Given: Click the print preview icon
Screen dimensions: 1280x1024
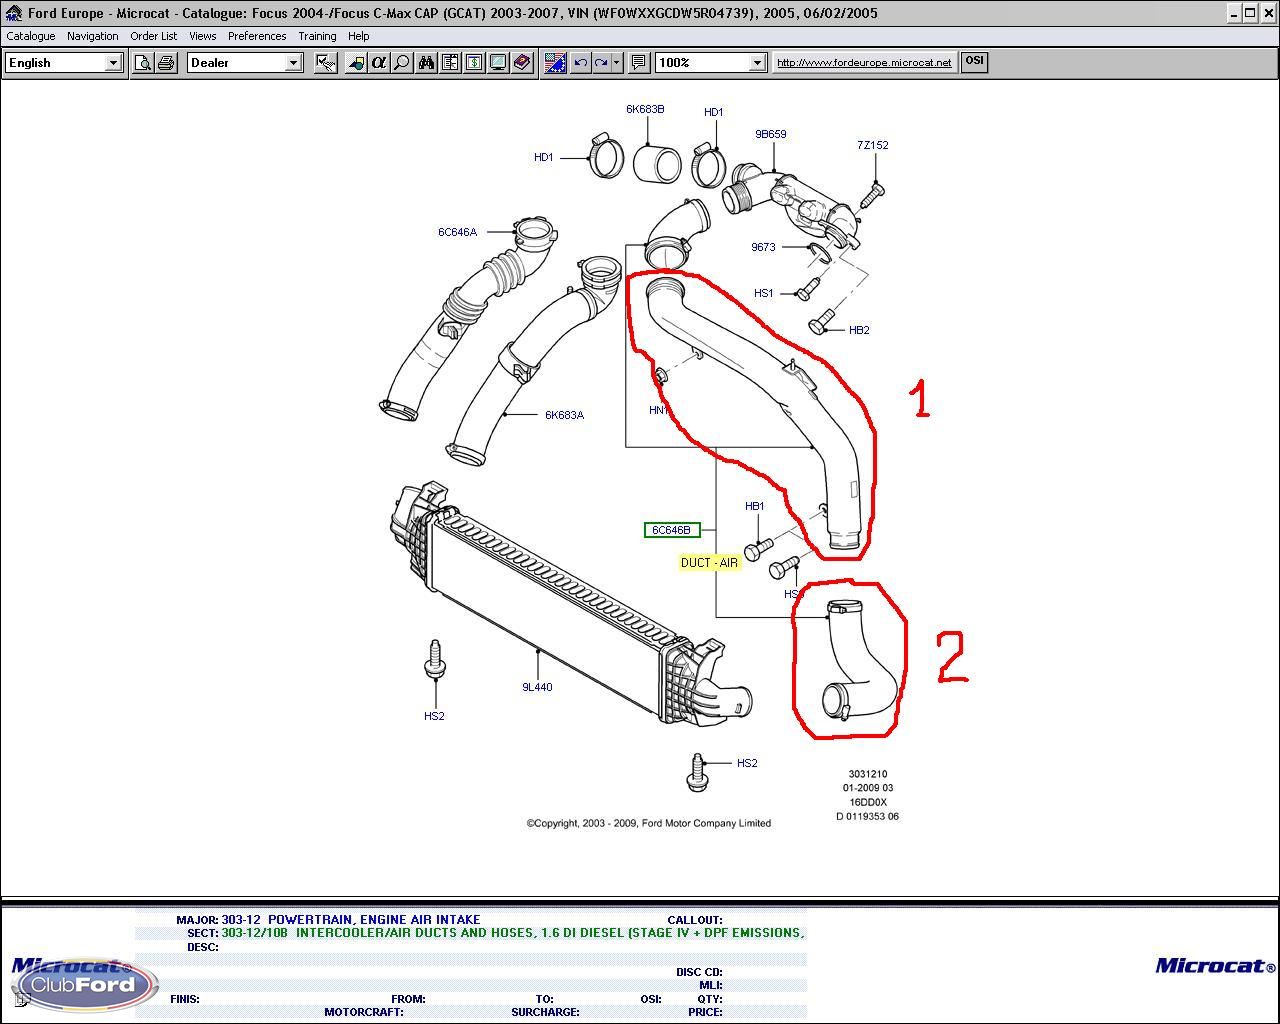Looking at the screenshot, I should click(x=143, y=62).
